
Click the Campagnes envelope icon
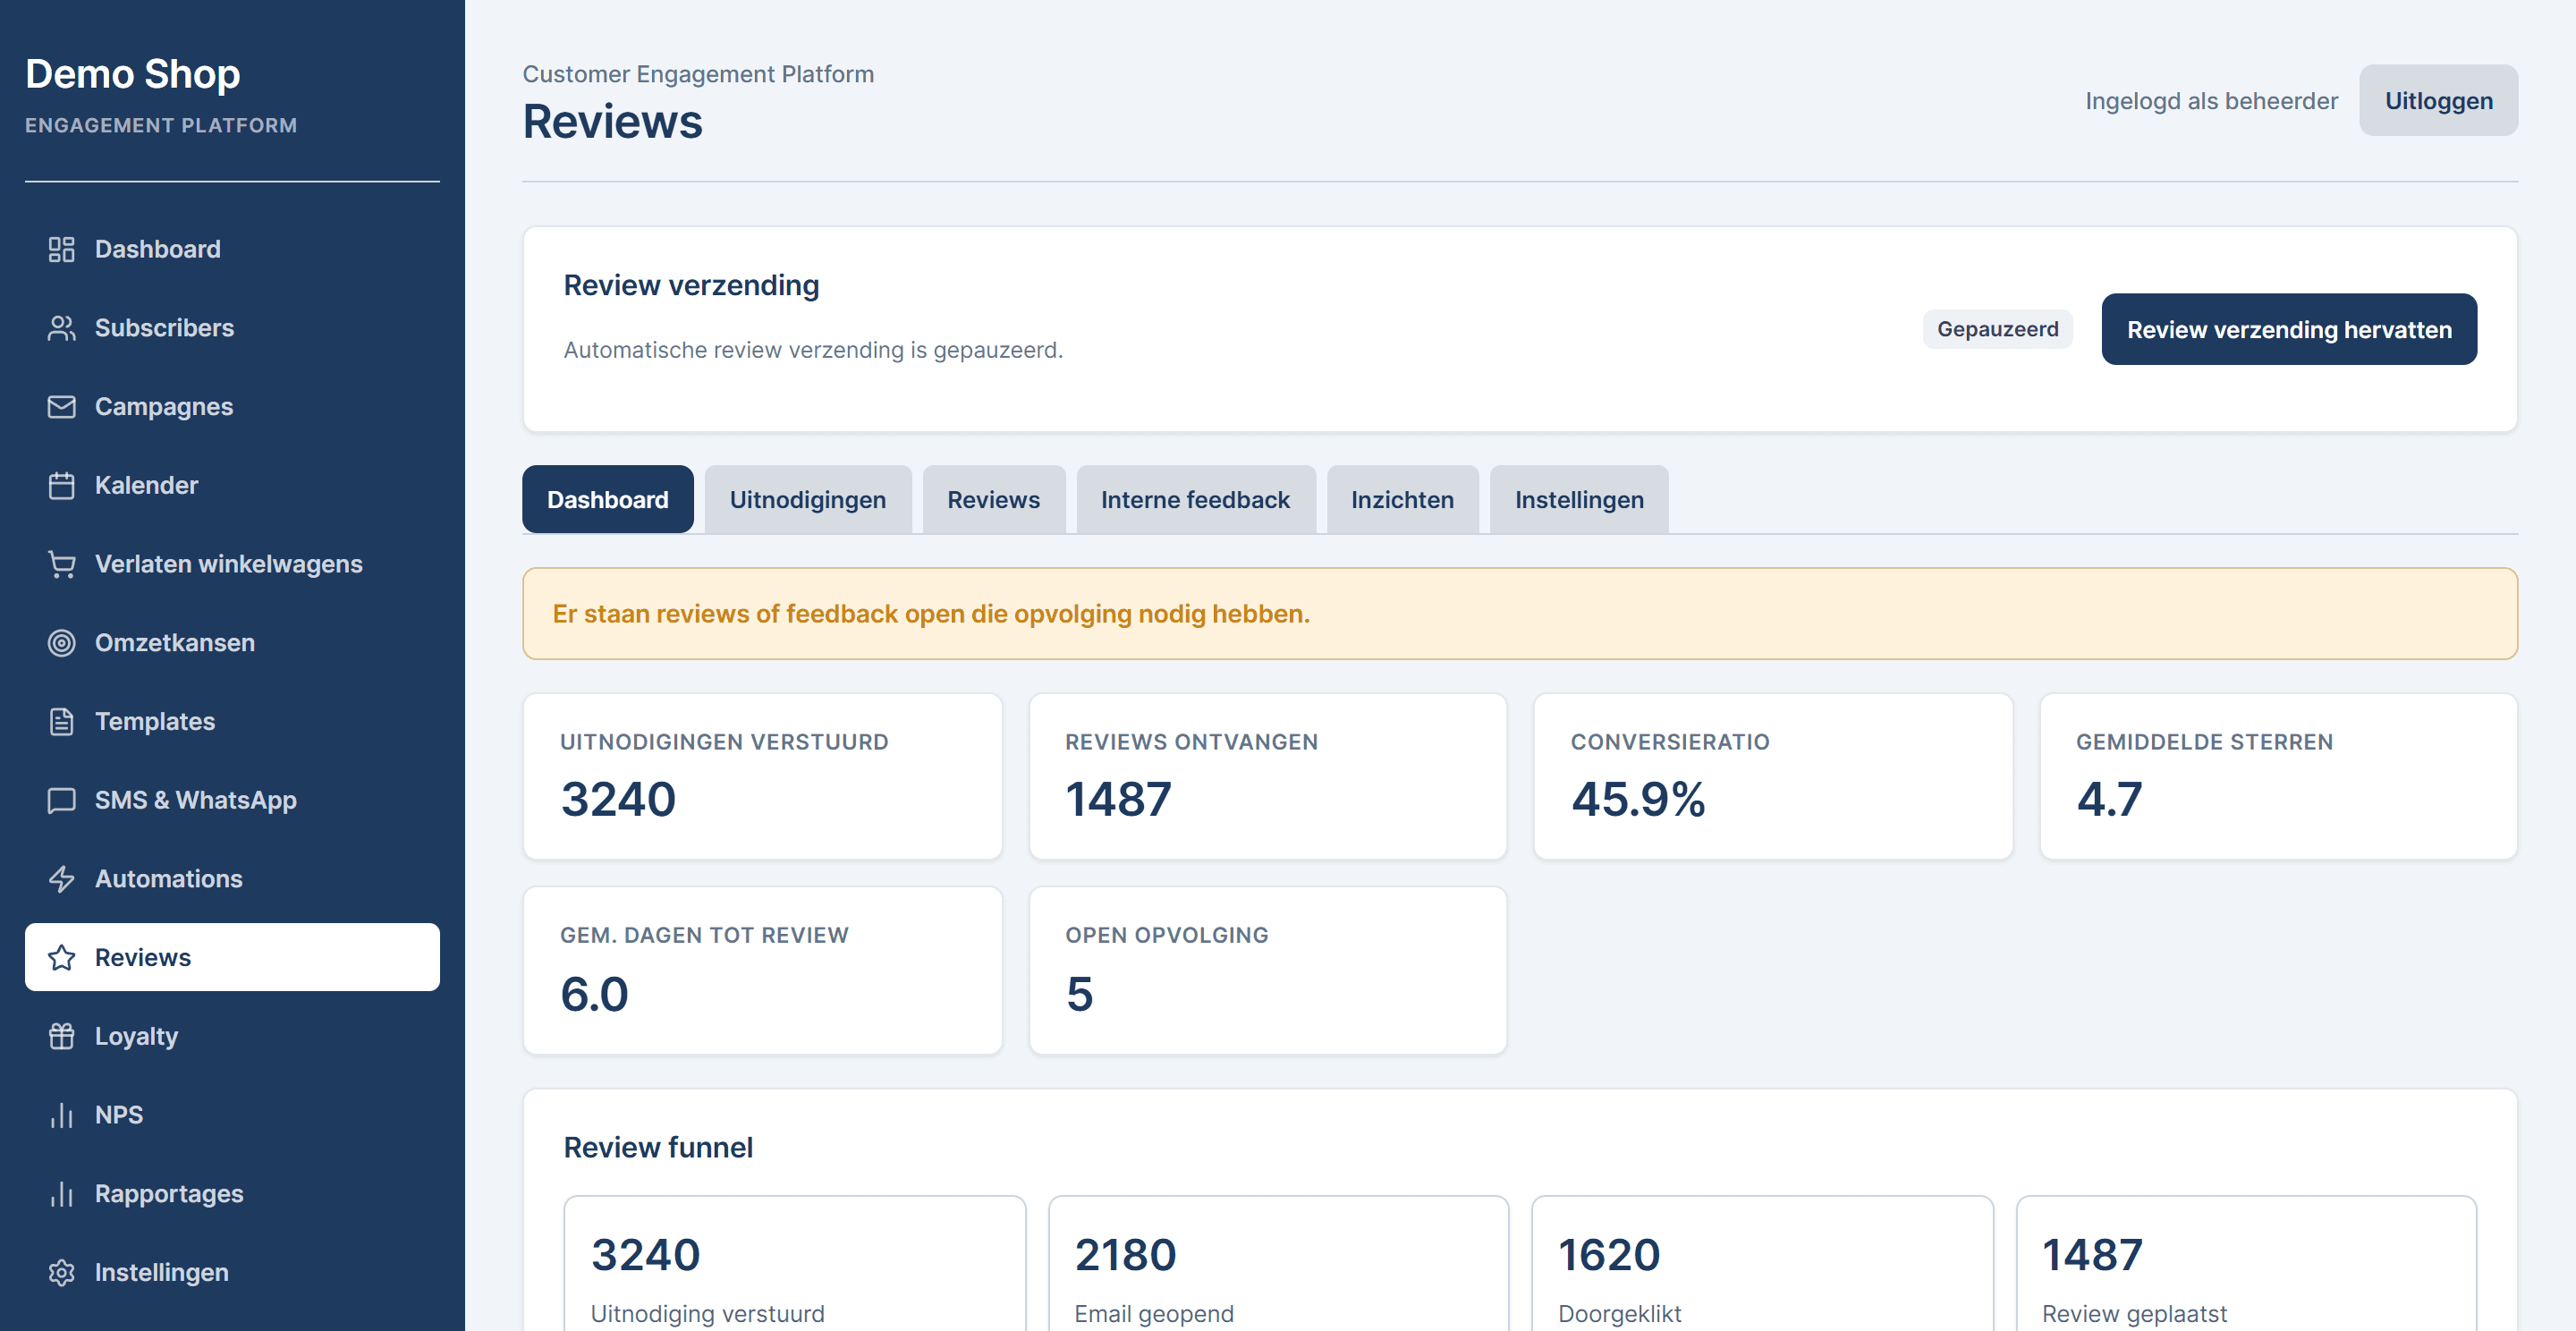coord(61,407)
